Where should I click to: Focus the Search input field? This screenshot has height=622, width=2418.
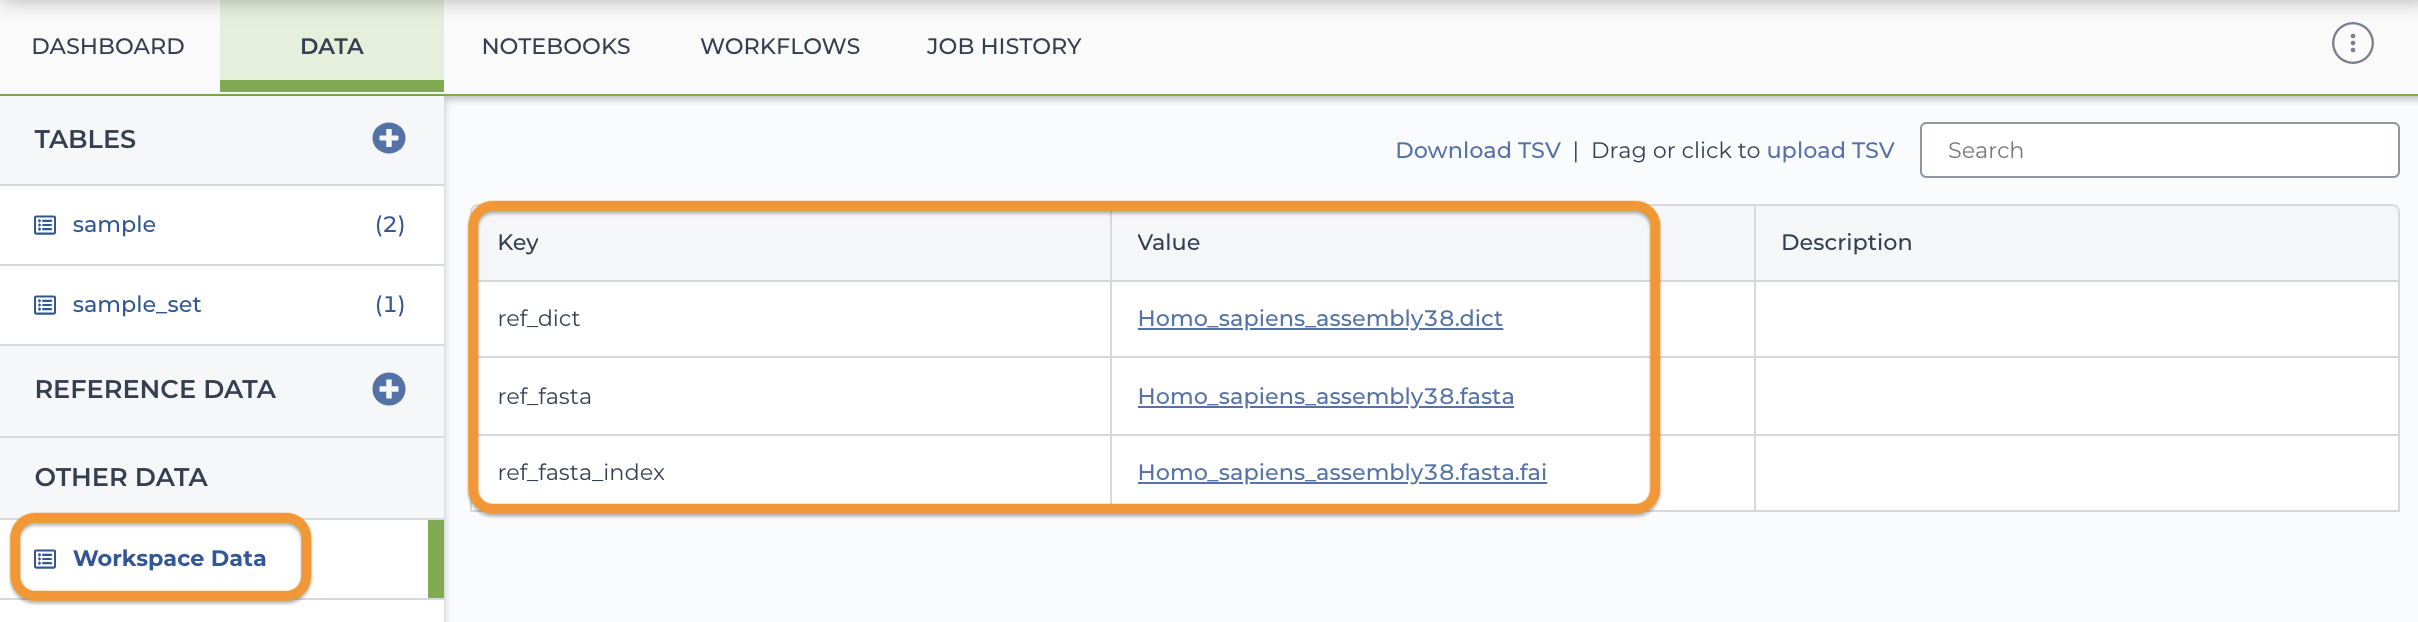[x=2159, y=150]
